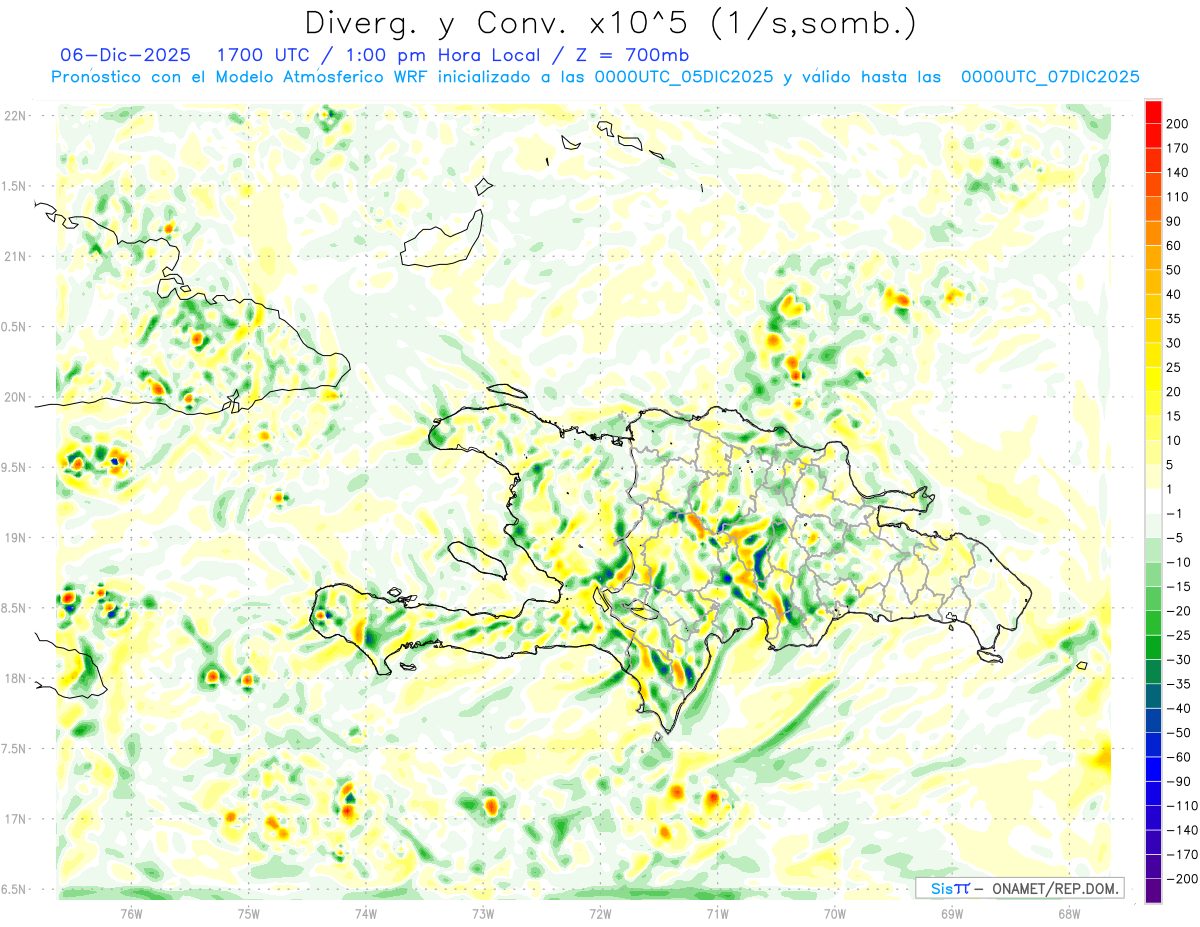1200x927 pixels.
Task: Click the '21N' latitude label
Action: [16, 256]
